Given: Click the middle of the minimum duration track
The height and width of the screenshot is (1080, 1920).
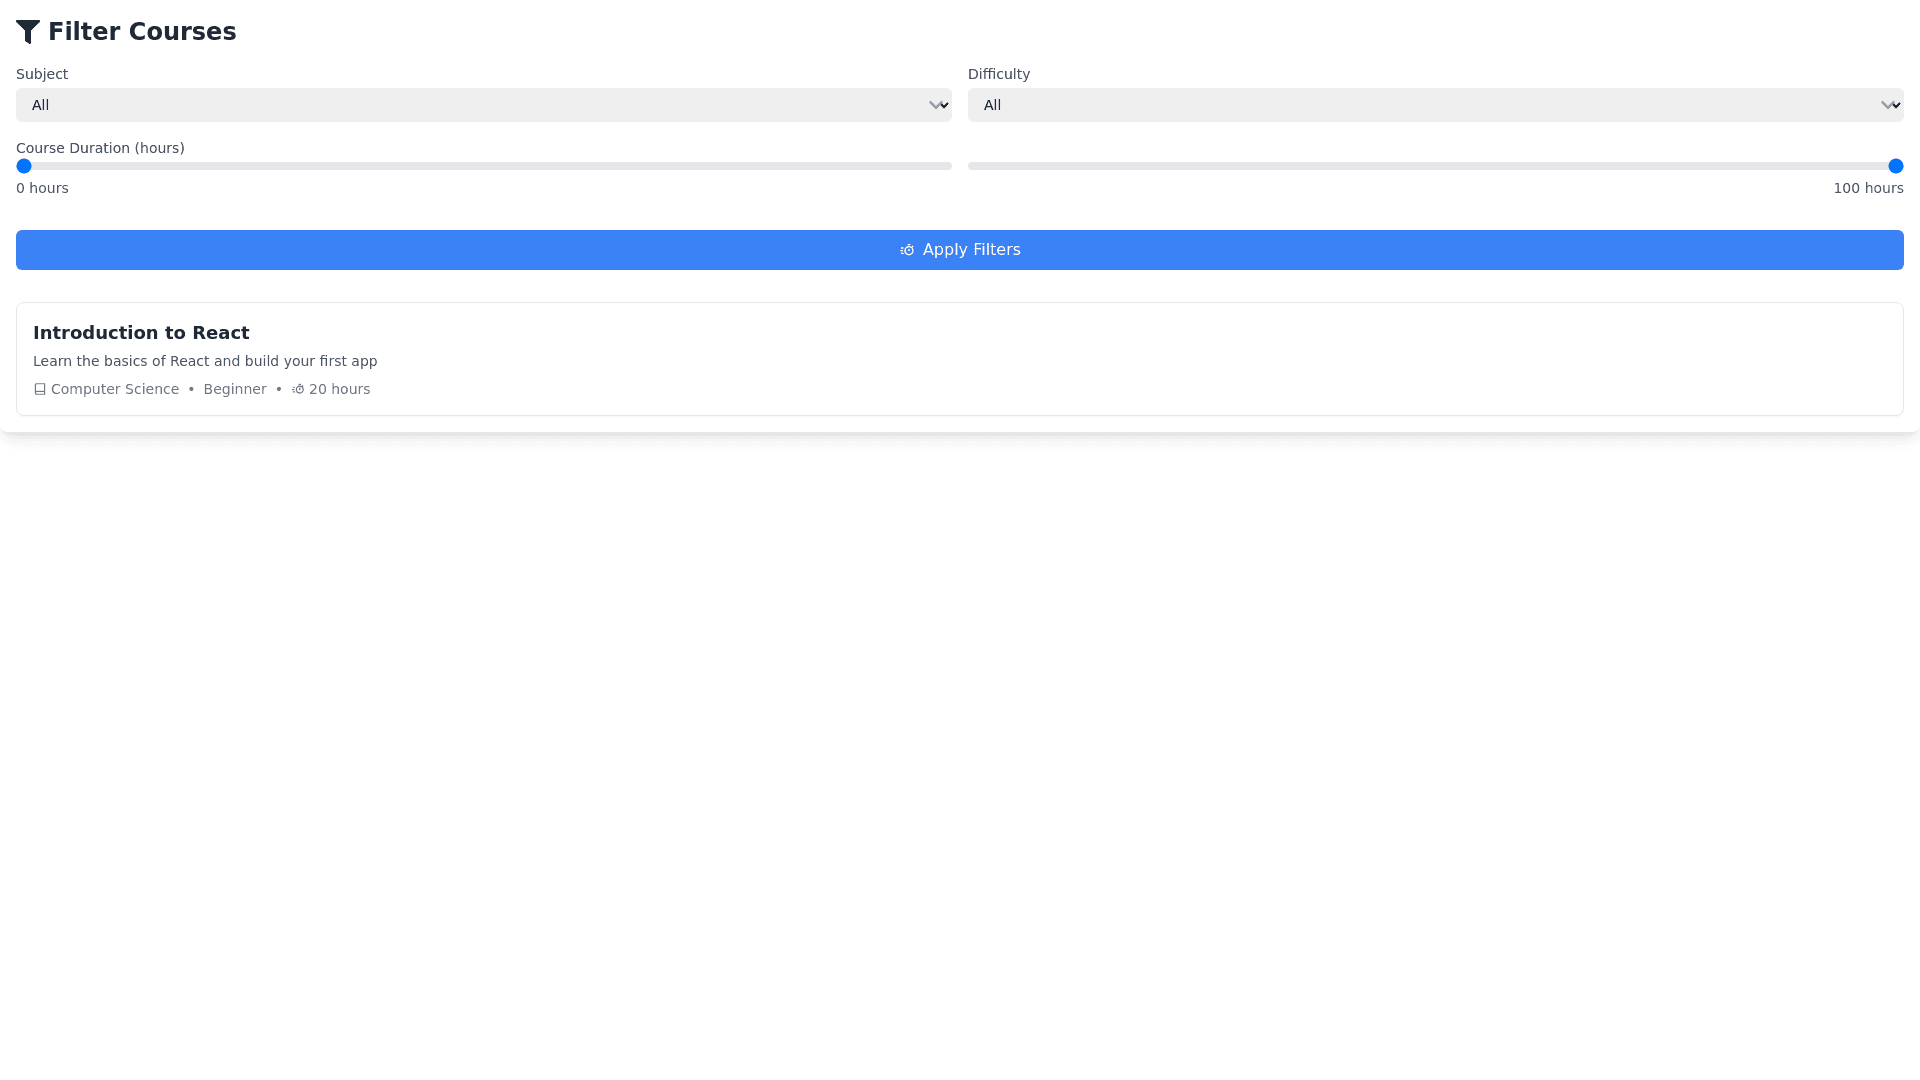Looking at the screenshot, I should pyautogui.click(x=484, y=166).
